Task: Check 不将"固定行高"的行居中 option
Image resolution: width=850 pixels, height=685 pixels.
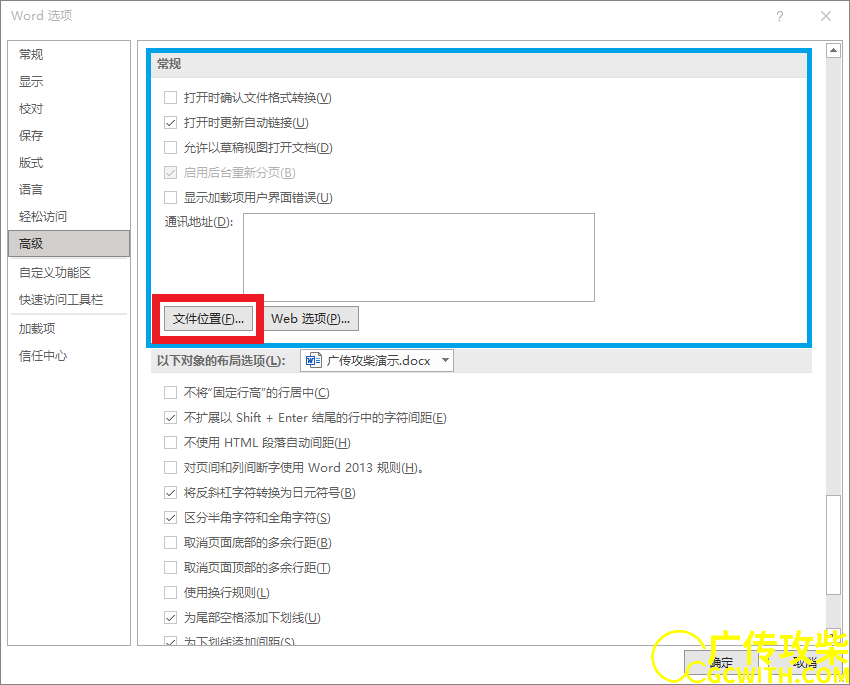Action: pyautogui.click(x=170, y=392)
